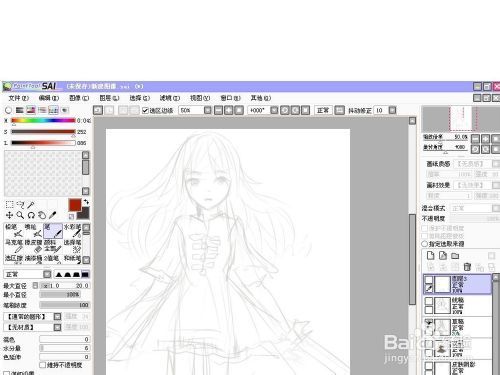Image resolution: width=500 pixels, height=375 pixels.
Task: Open the 窗口 Window menu
Action: [x=230, y=98]
